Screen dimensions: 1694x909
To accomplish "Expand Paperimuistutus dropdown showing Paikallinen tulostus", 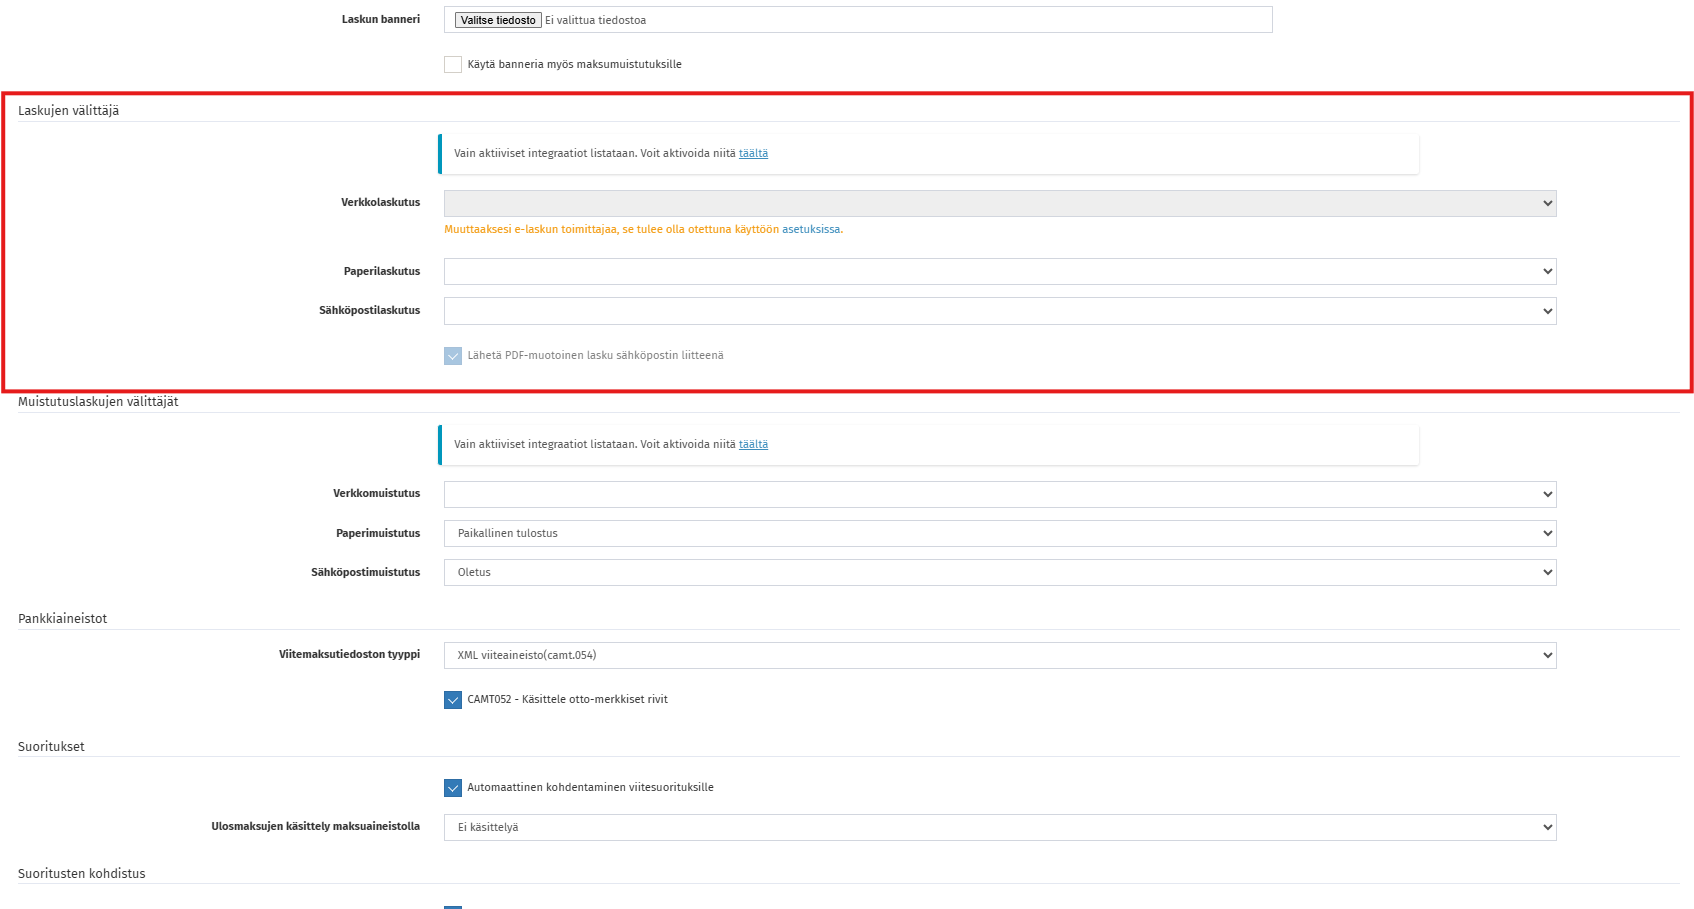I will point(1000,533).
